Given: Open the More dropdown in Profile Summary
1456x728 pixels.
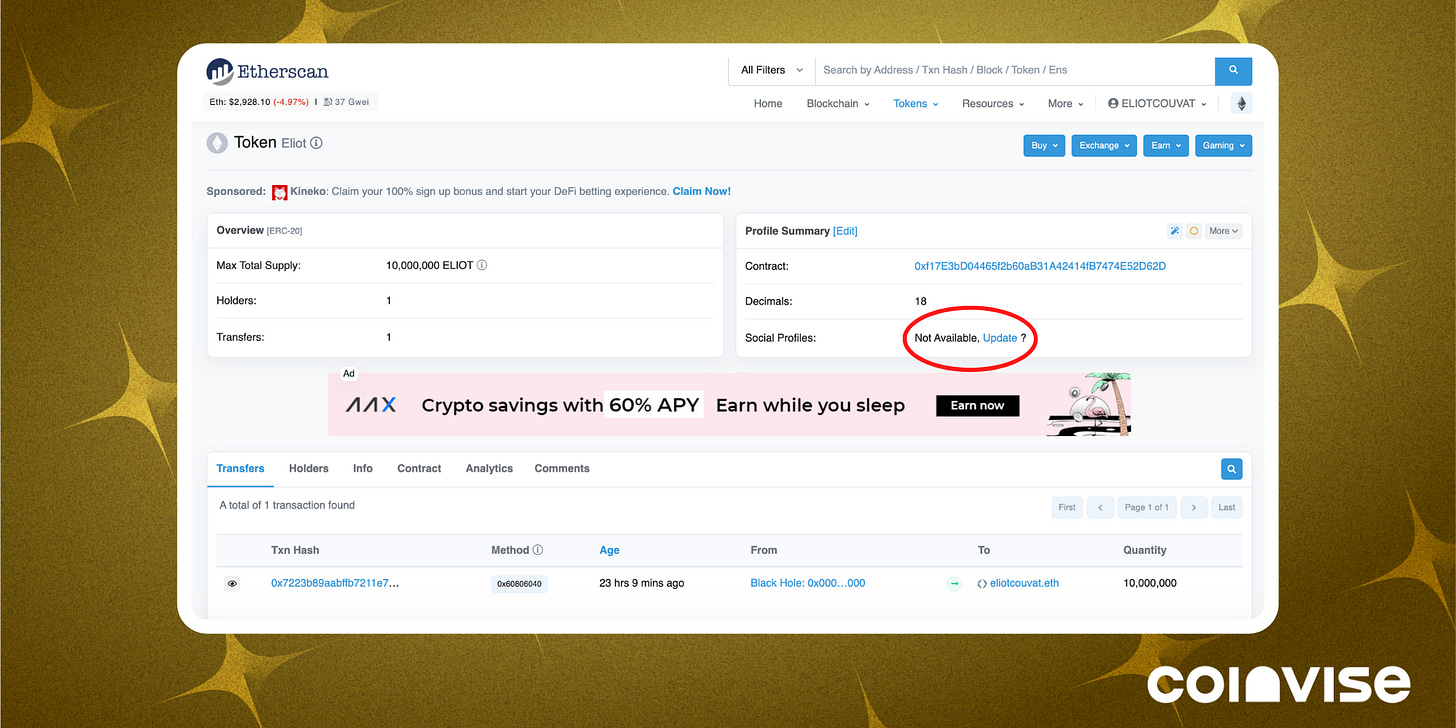Looking at the screenshot, I should point(1223,231).
